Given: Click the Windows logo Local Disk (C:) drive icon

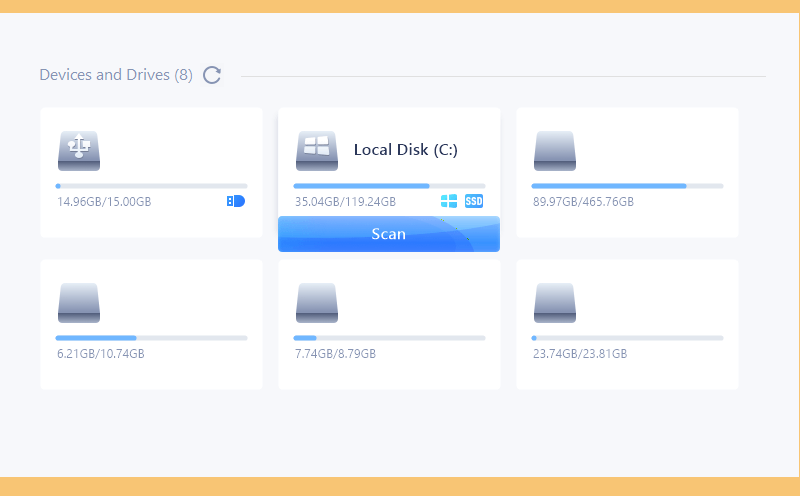Looking at the screenshot, I should [317, 151].
